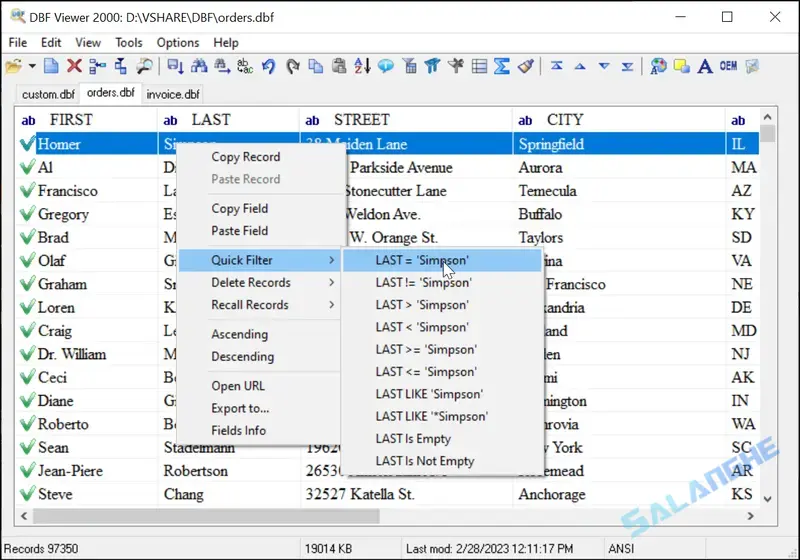Screen dimensions: 800x560
Task: Create a new file with the blank page icon
Action: 51,66
